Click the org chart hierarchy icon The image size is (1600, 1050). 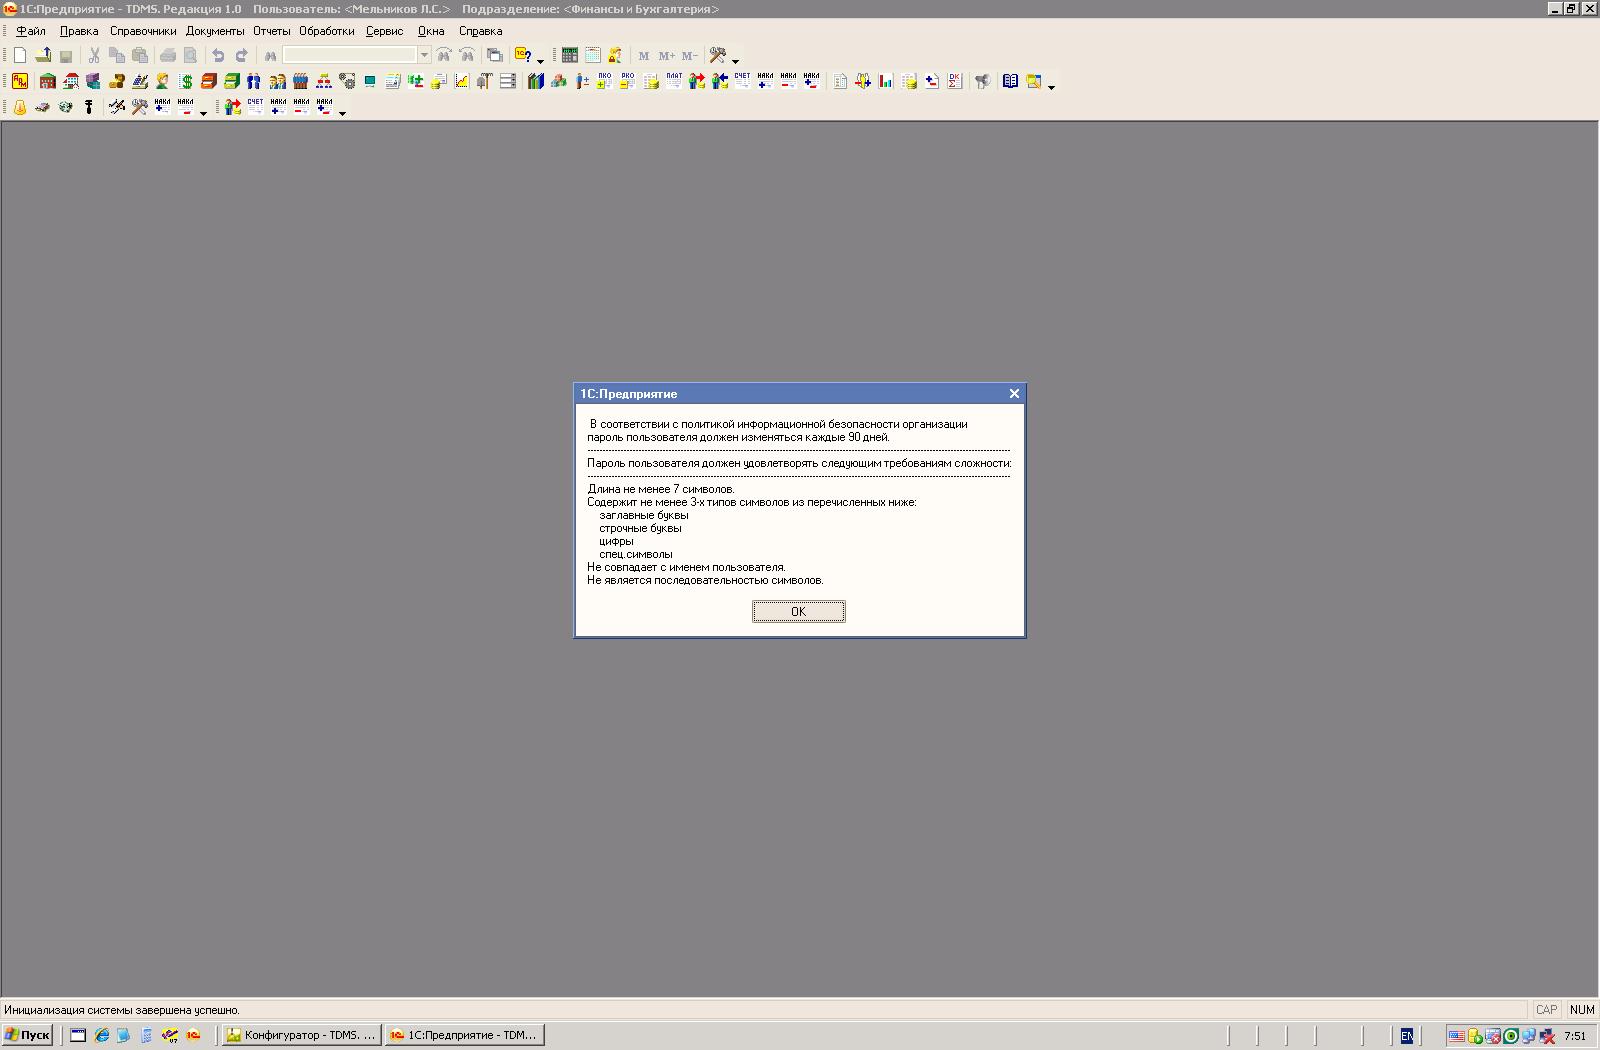324,81
